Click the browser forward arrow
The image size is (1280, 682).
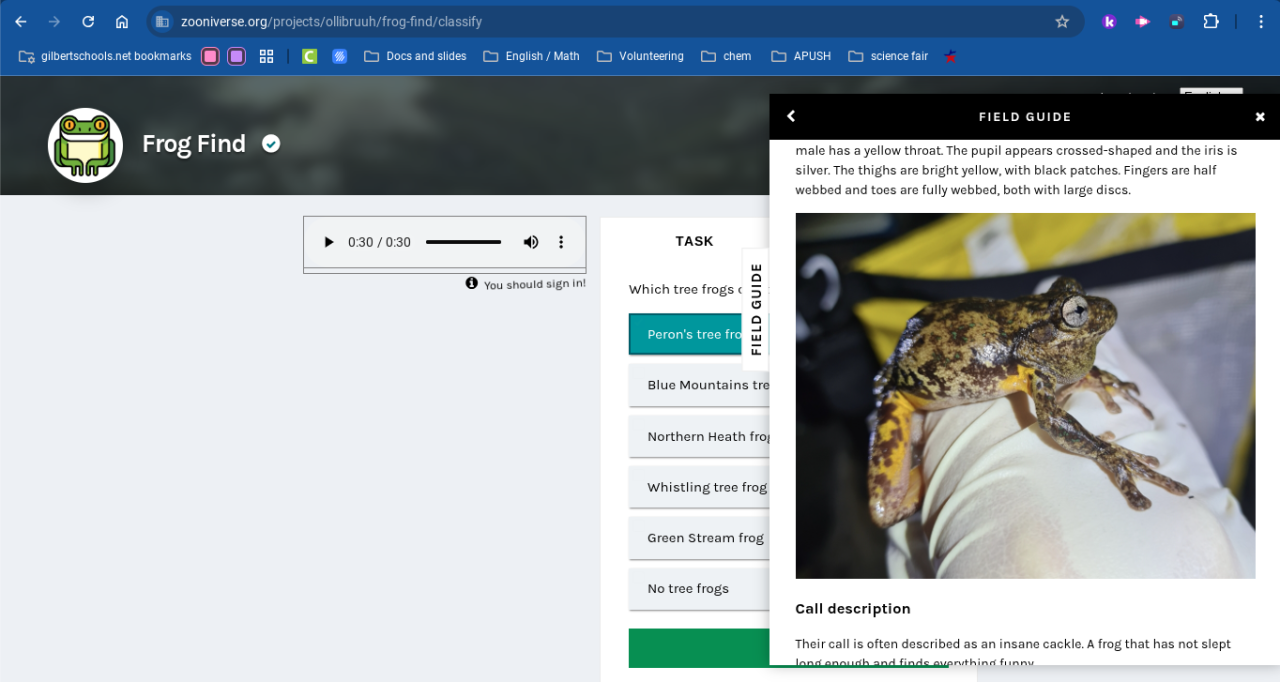click(x=54, y=21)
